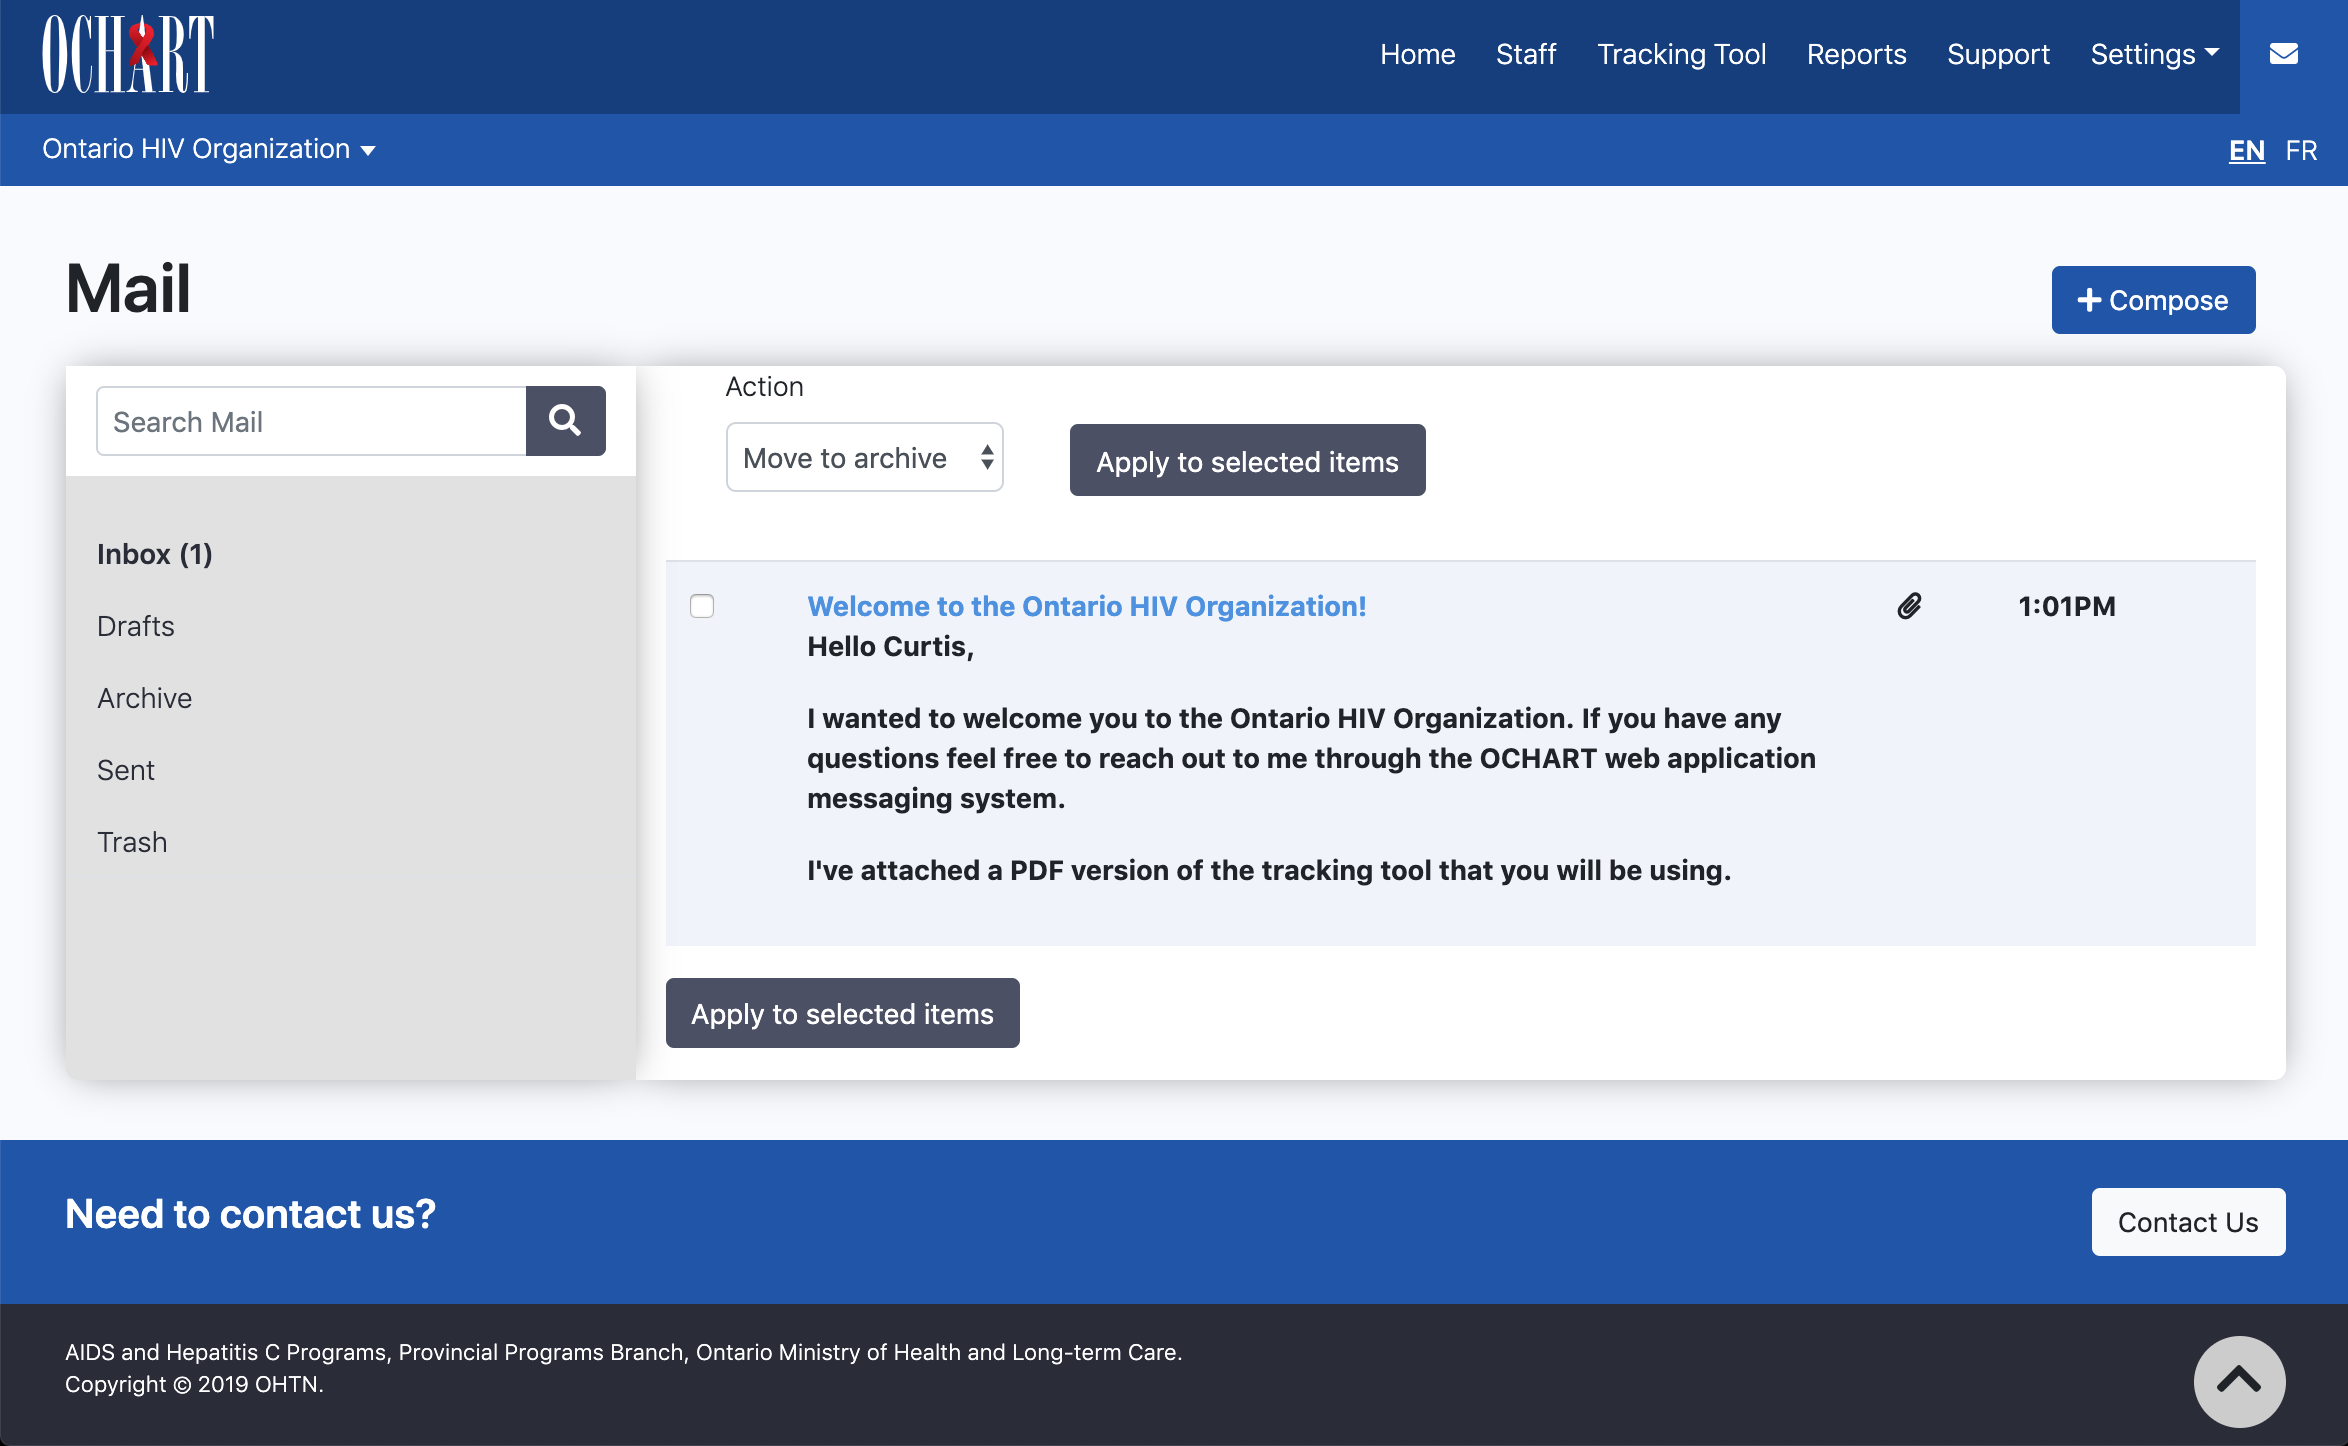Viewport: 2348px width, 1446px height.
Task: Expand the Move to archive dropdown
Action: click(862, 456)
